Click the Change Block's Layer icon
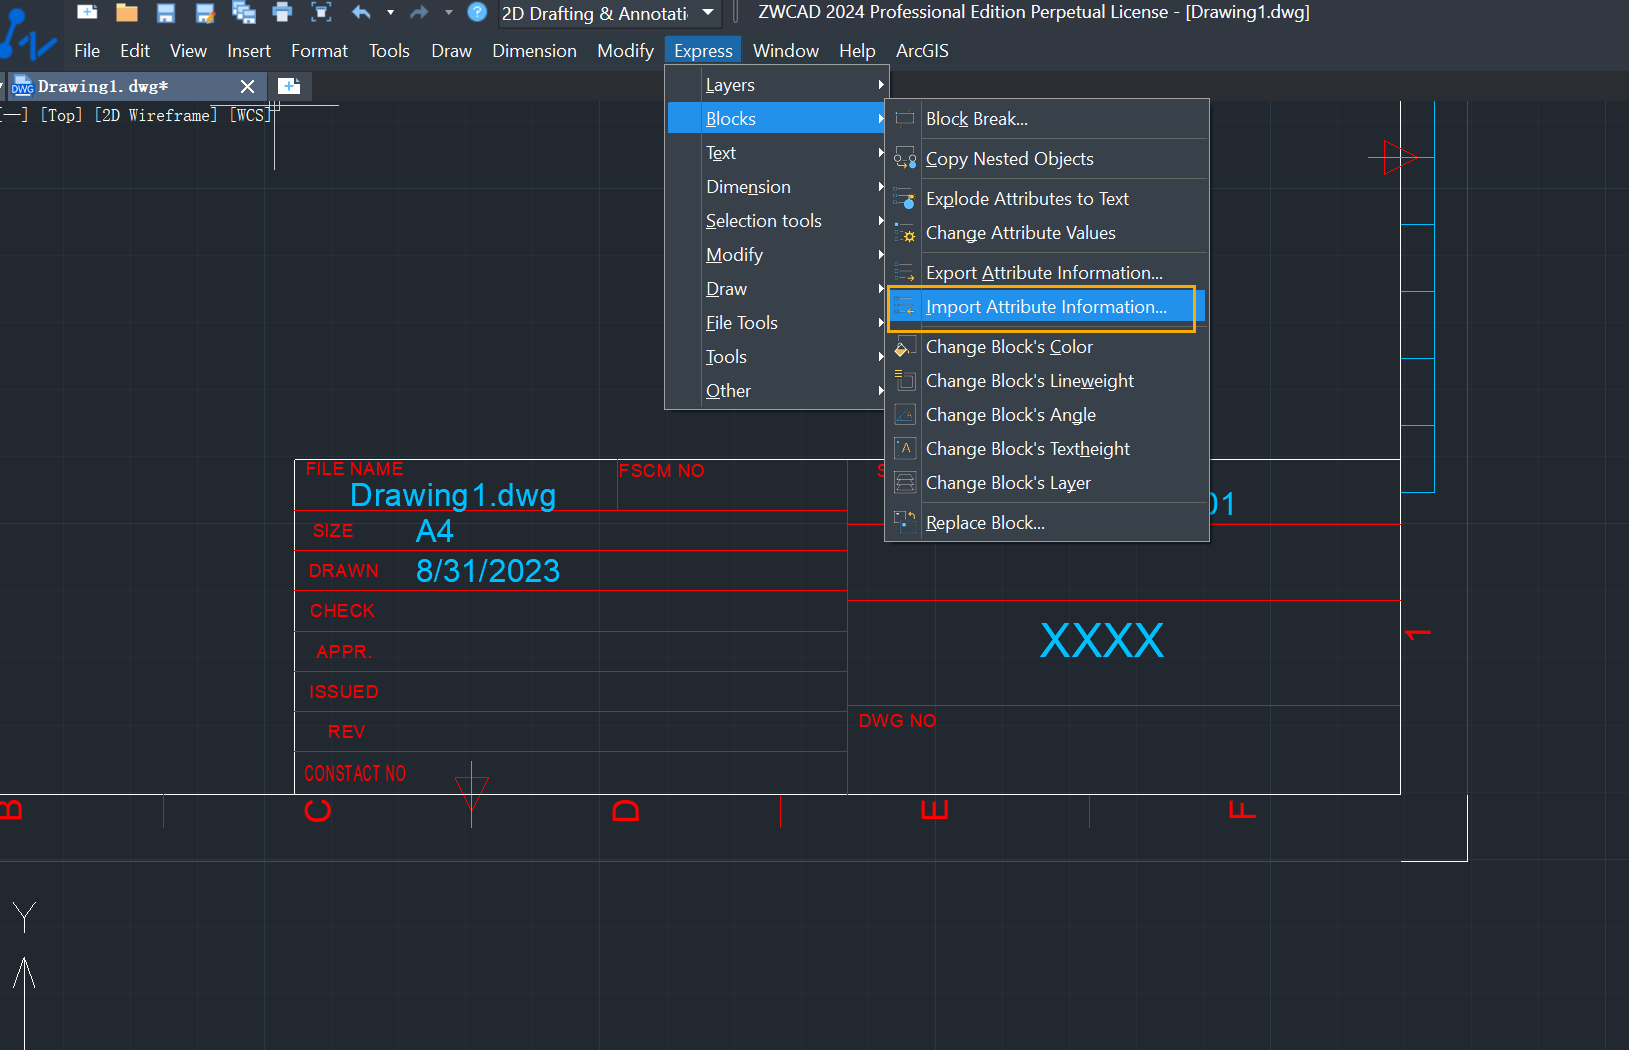Image resolution: width=1629 pixels, height=1050 pixels. click(x=905, y=483)
